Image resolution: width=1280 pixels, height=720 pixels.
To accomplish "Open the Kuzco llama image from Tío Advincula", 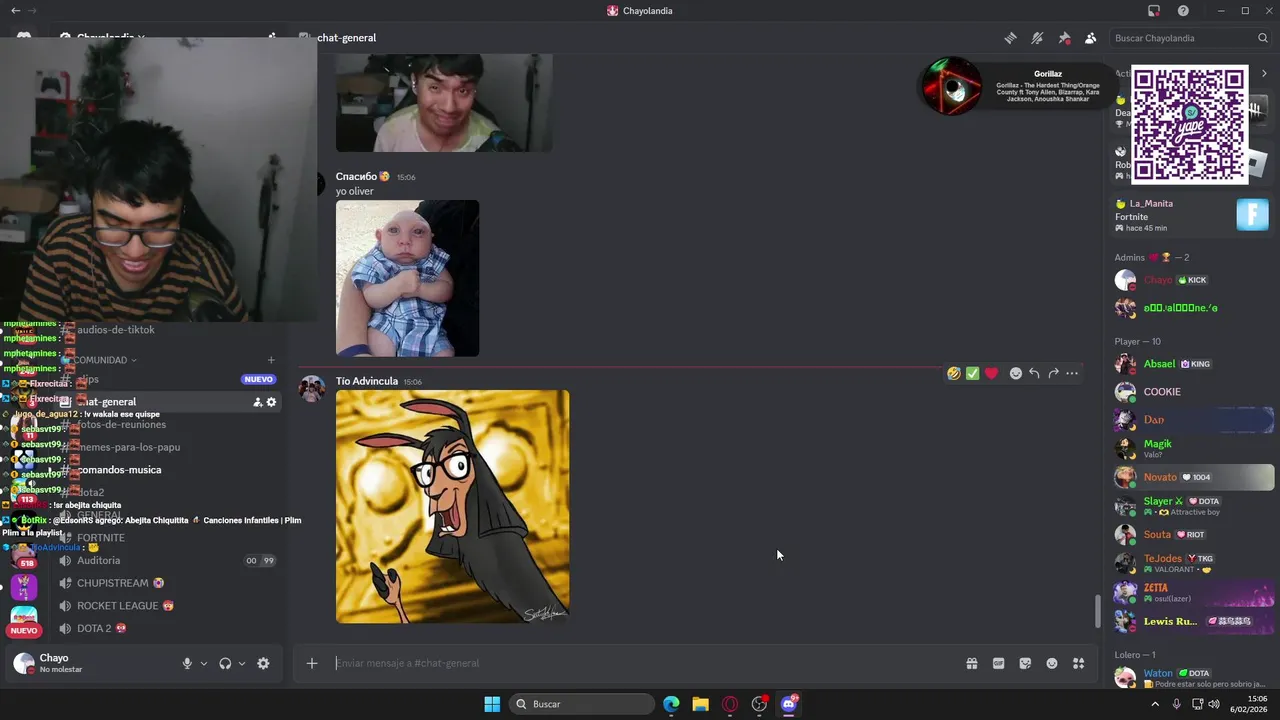I will point(452,506).
